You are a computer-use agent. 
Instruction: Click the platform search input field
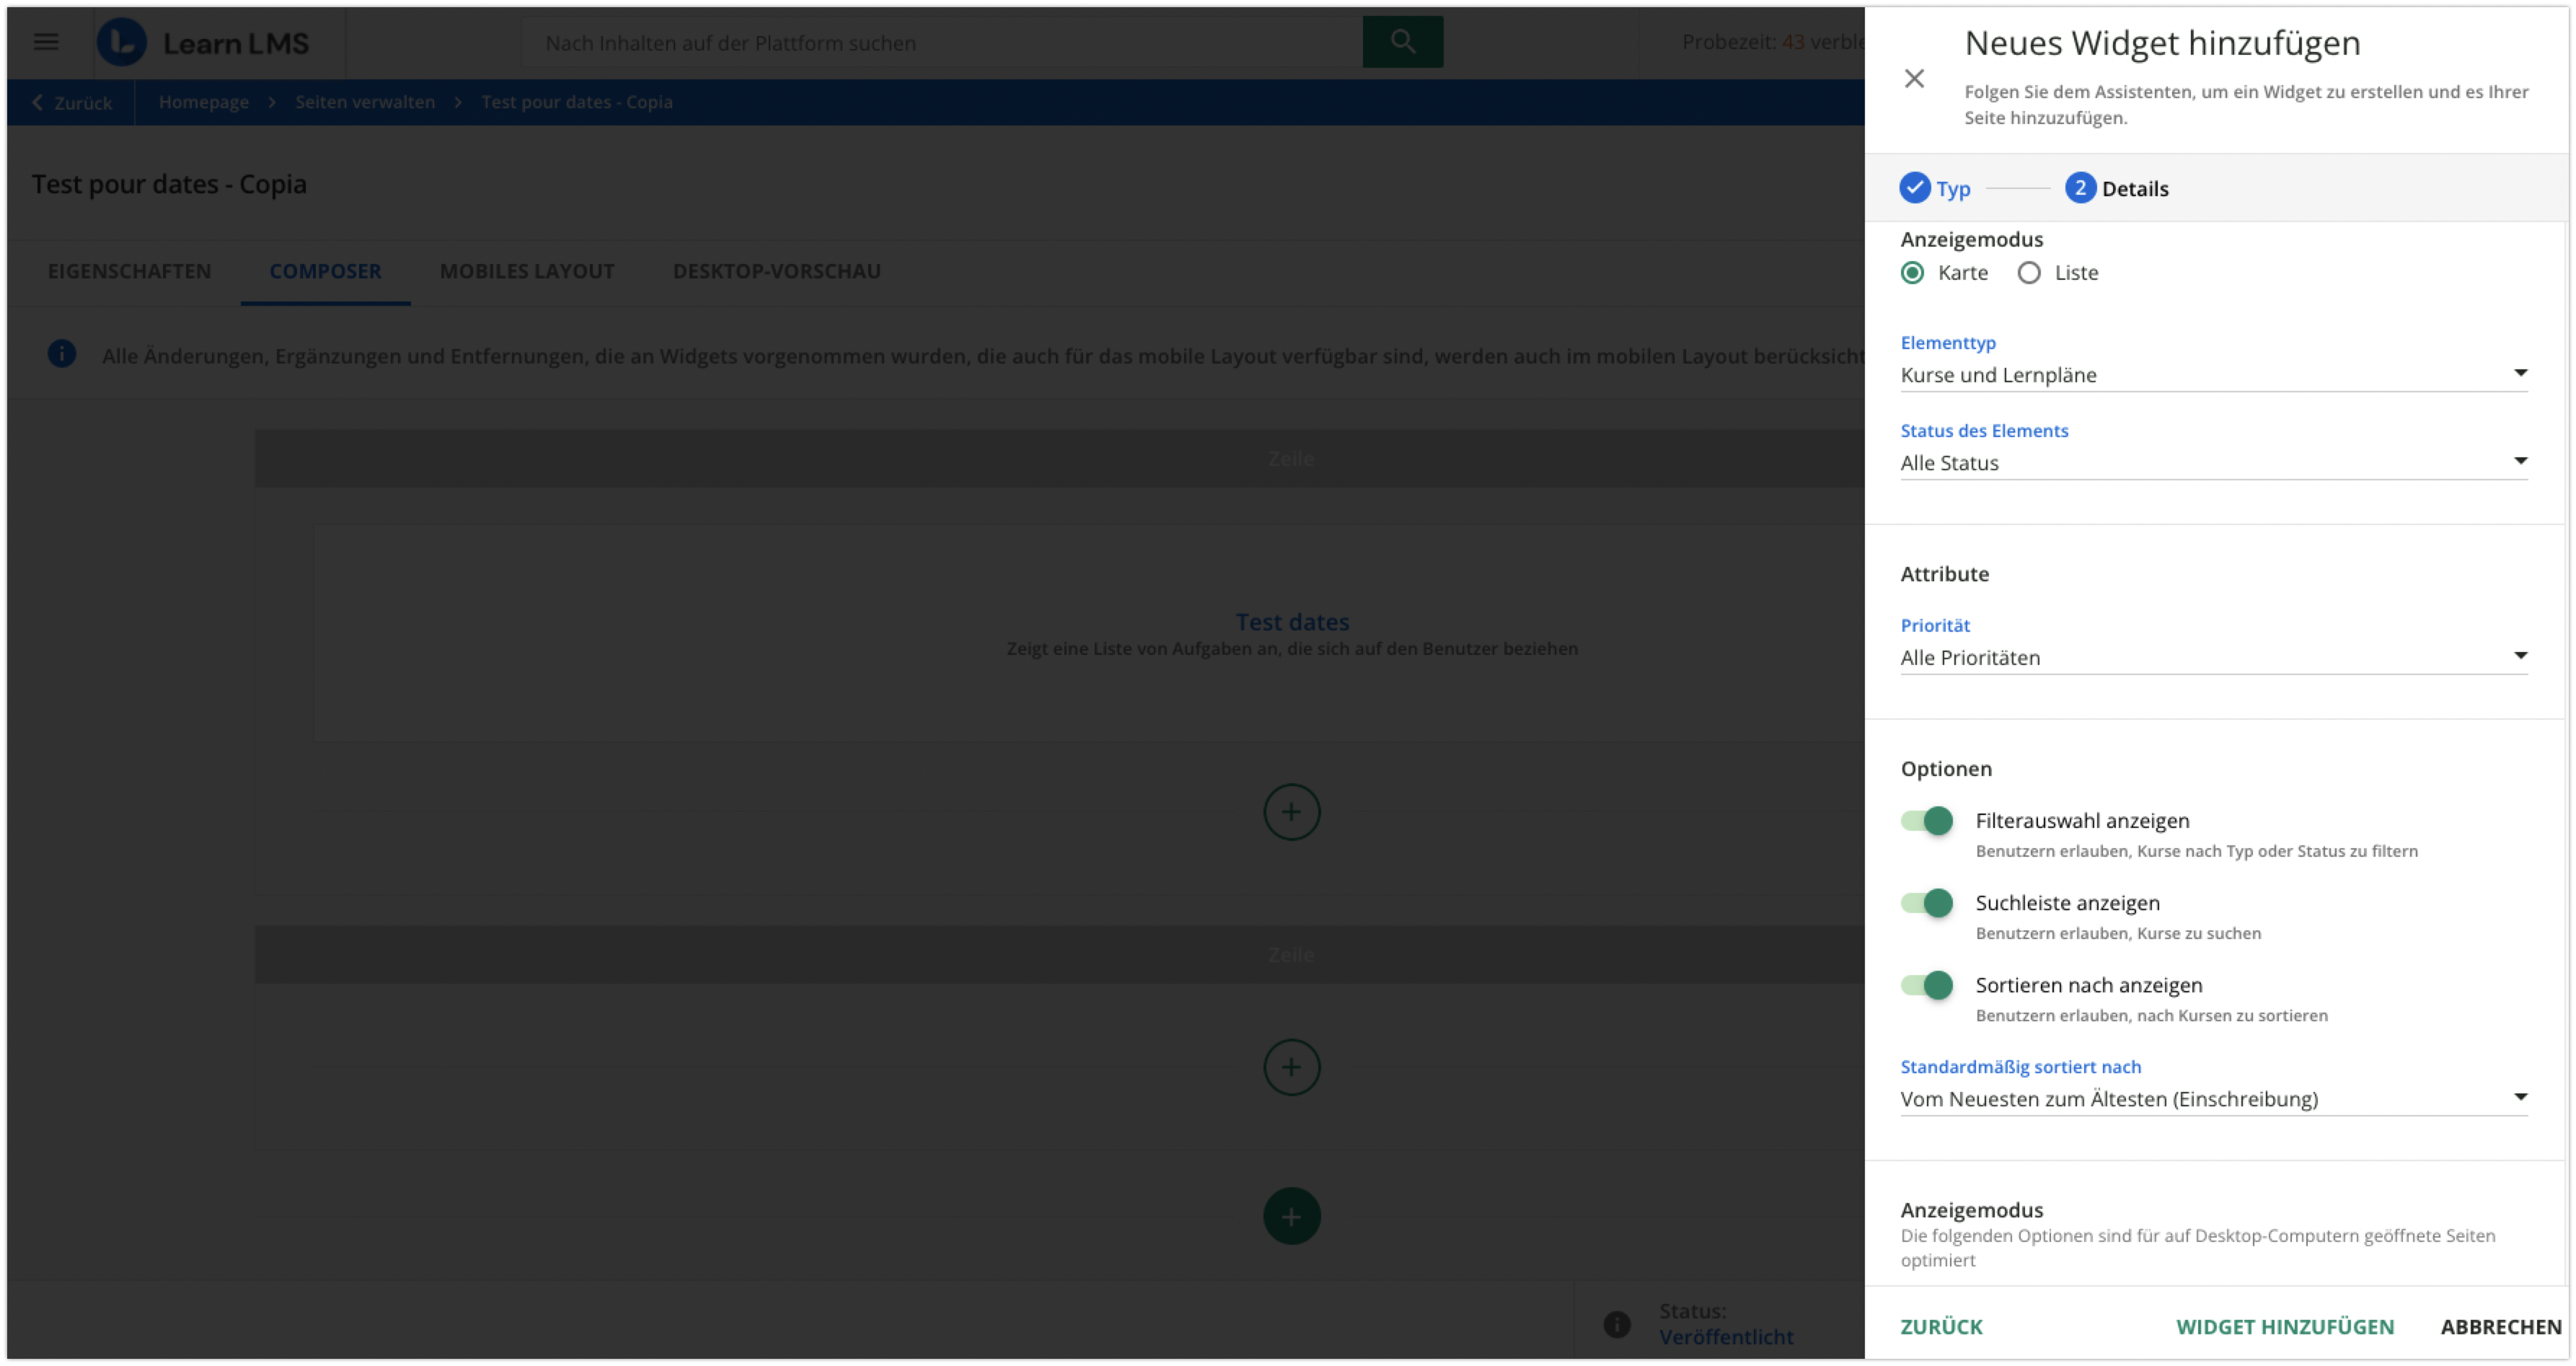click(942, 42)
